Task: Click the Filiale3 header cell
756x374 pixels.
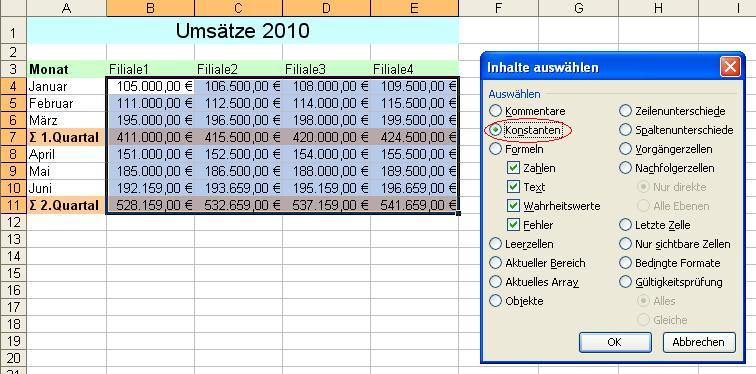Action: 326,69
